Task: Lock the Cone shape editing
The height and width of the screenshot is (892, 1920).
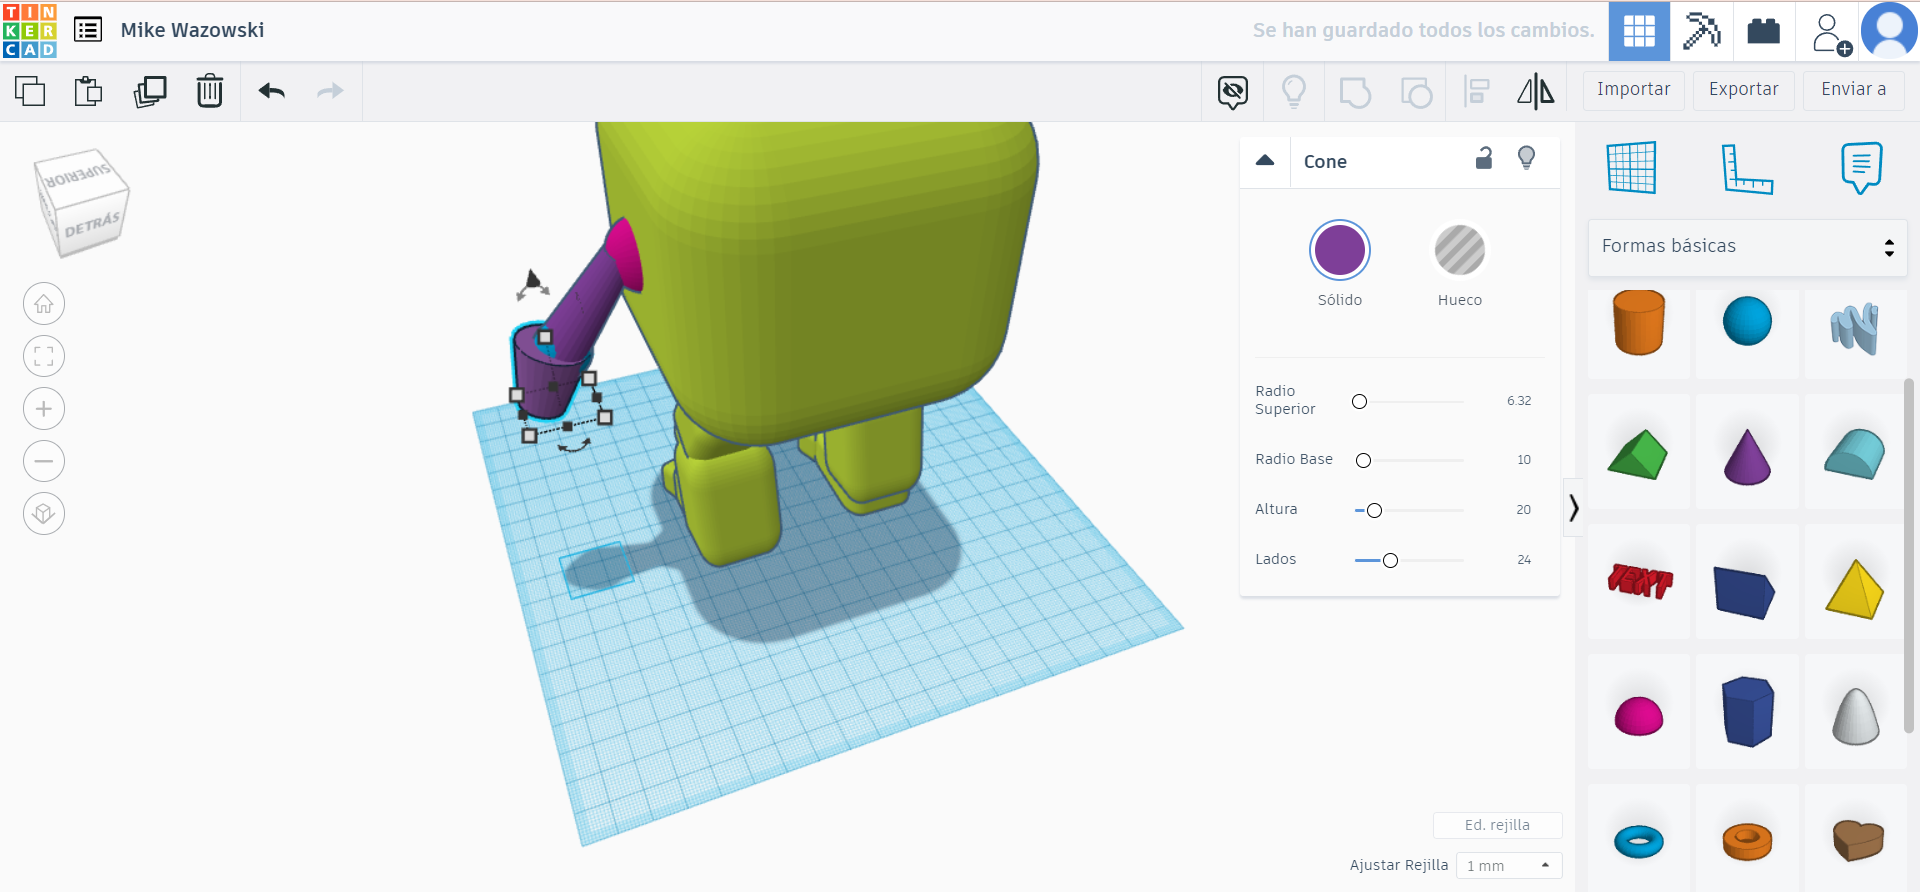Action: click(1484, 158)
